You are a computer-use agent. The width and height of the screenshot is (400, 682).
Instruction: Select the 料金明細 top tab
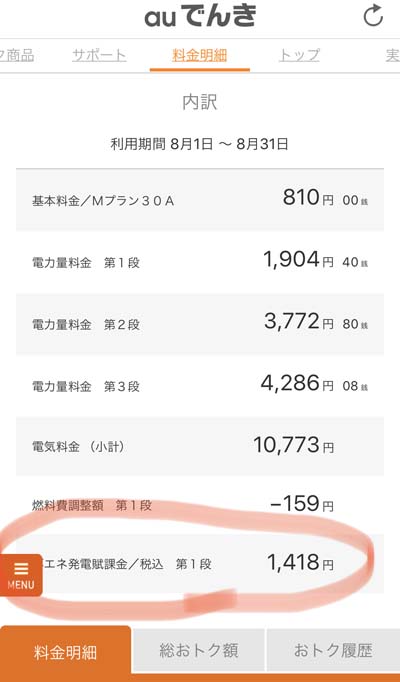pyautogui.click(x=200, y=56)
